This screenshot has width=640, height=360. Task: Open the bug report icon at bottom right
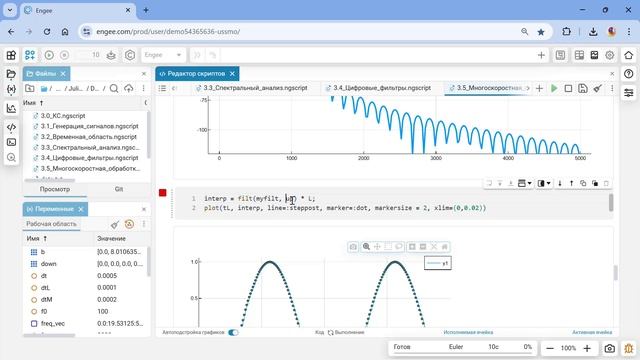point(629,348)
